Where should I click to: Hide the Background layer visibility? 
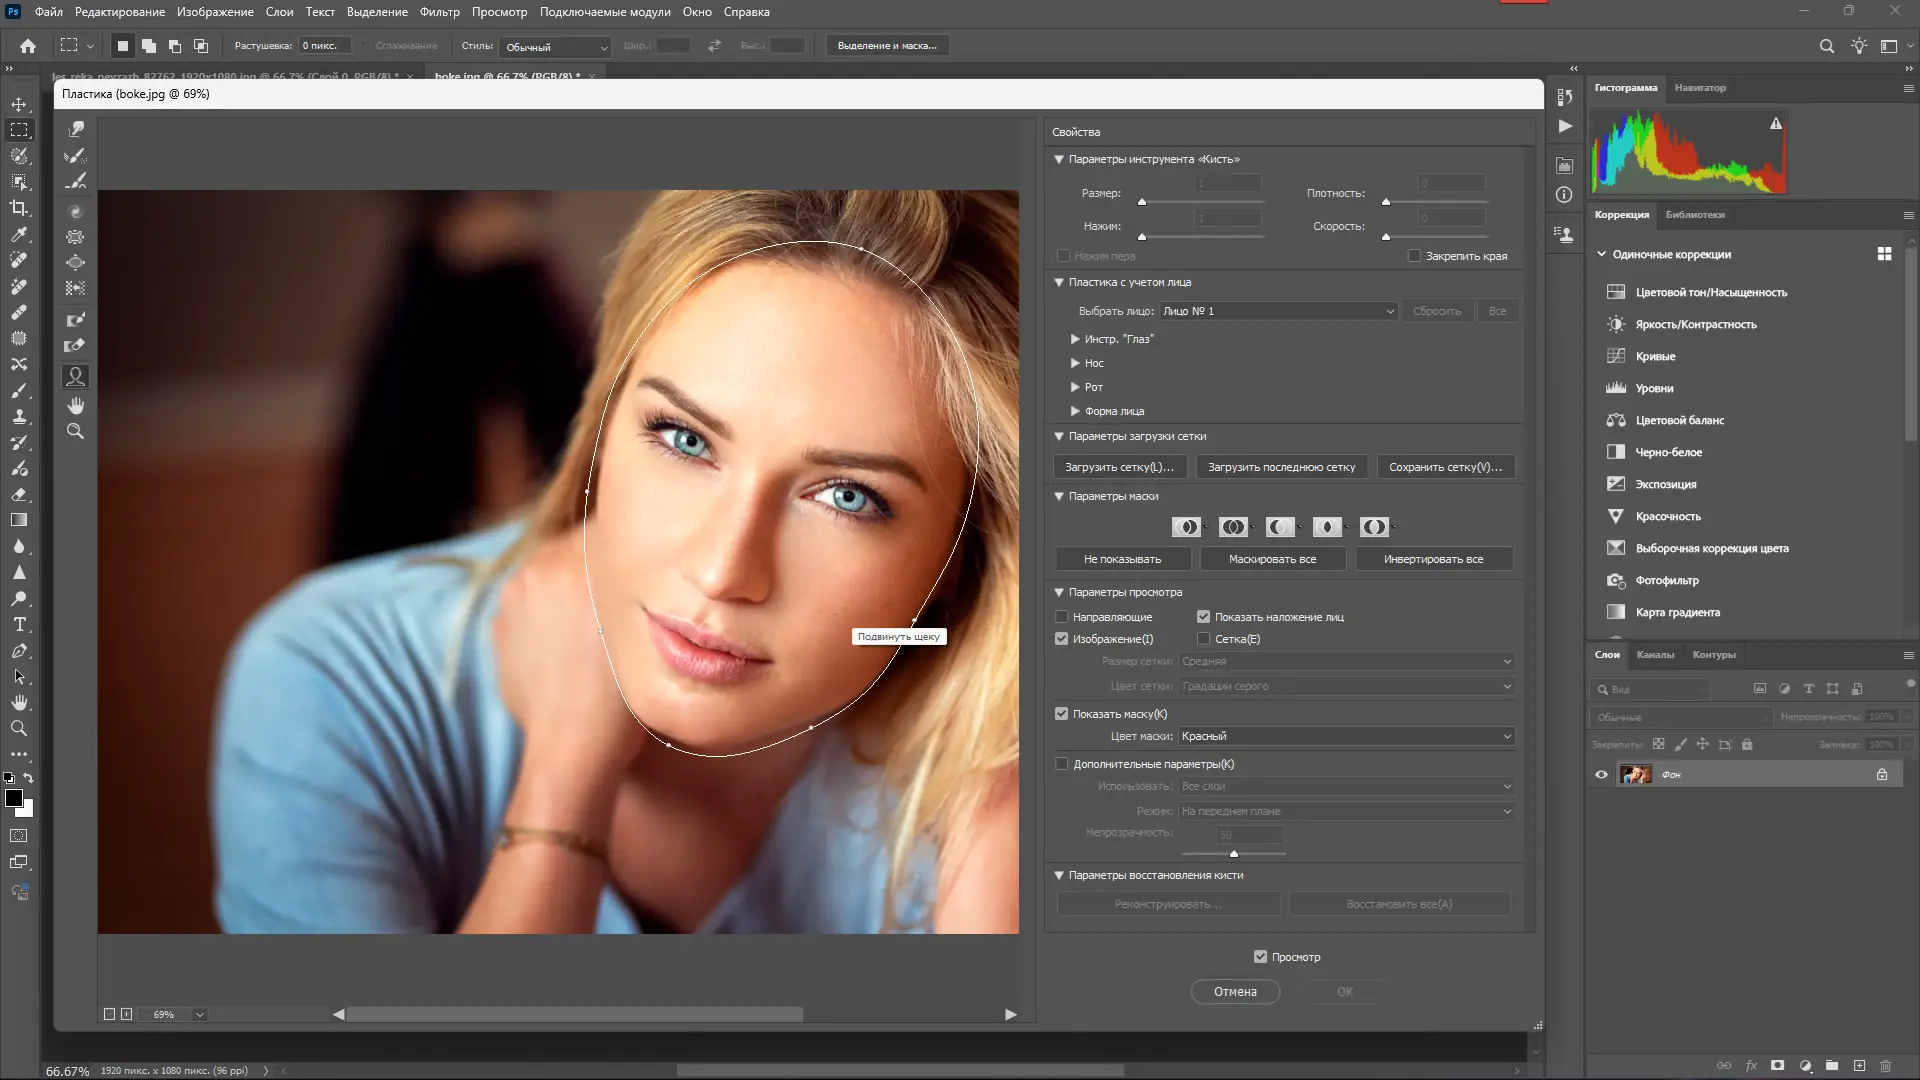point(1601,775)
